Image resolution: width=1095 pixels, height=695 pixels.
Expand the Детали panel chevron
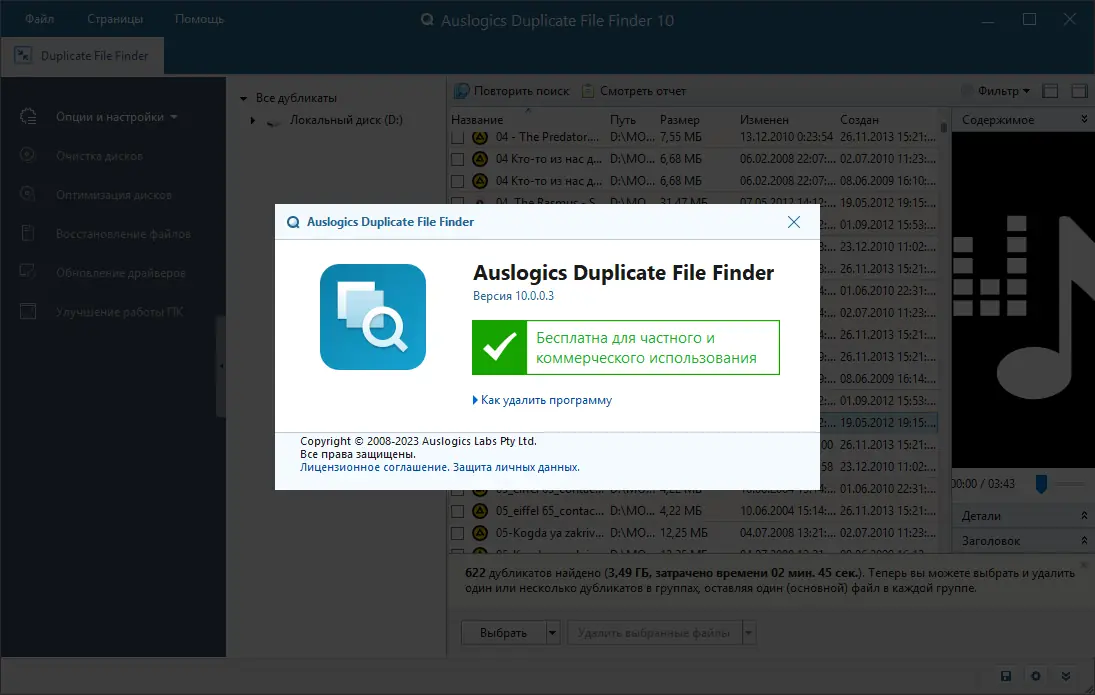(1084, 515)
